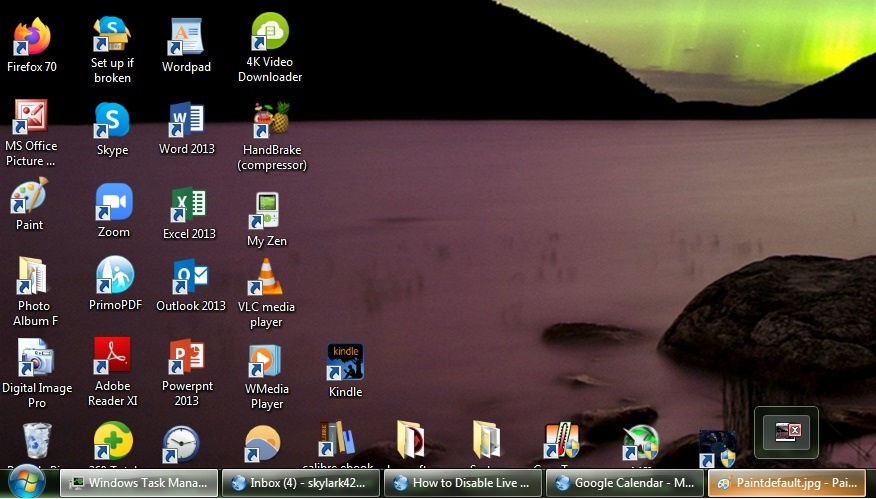Switch to 'How to Disable Live' browser window
876x499 pixels.
[463, 483]
